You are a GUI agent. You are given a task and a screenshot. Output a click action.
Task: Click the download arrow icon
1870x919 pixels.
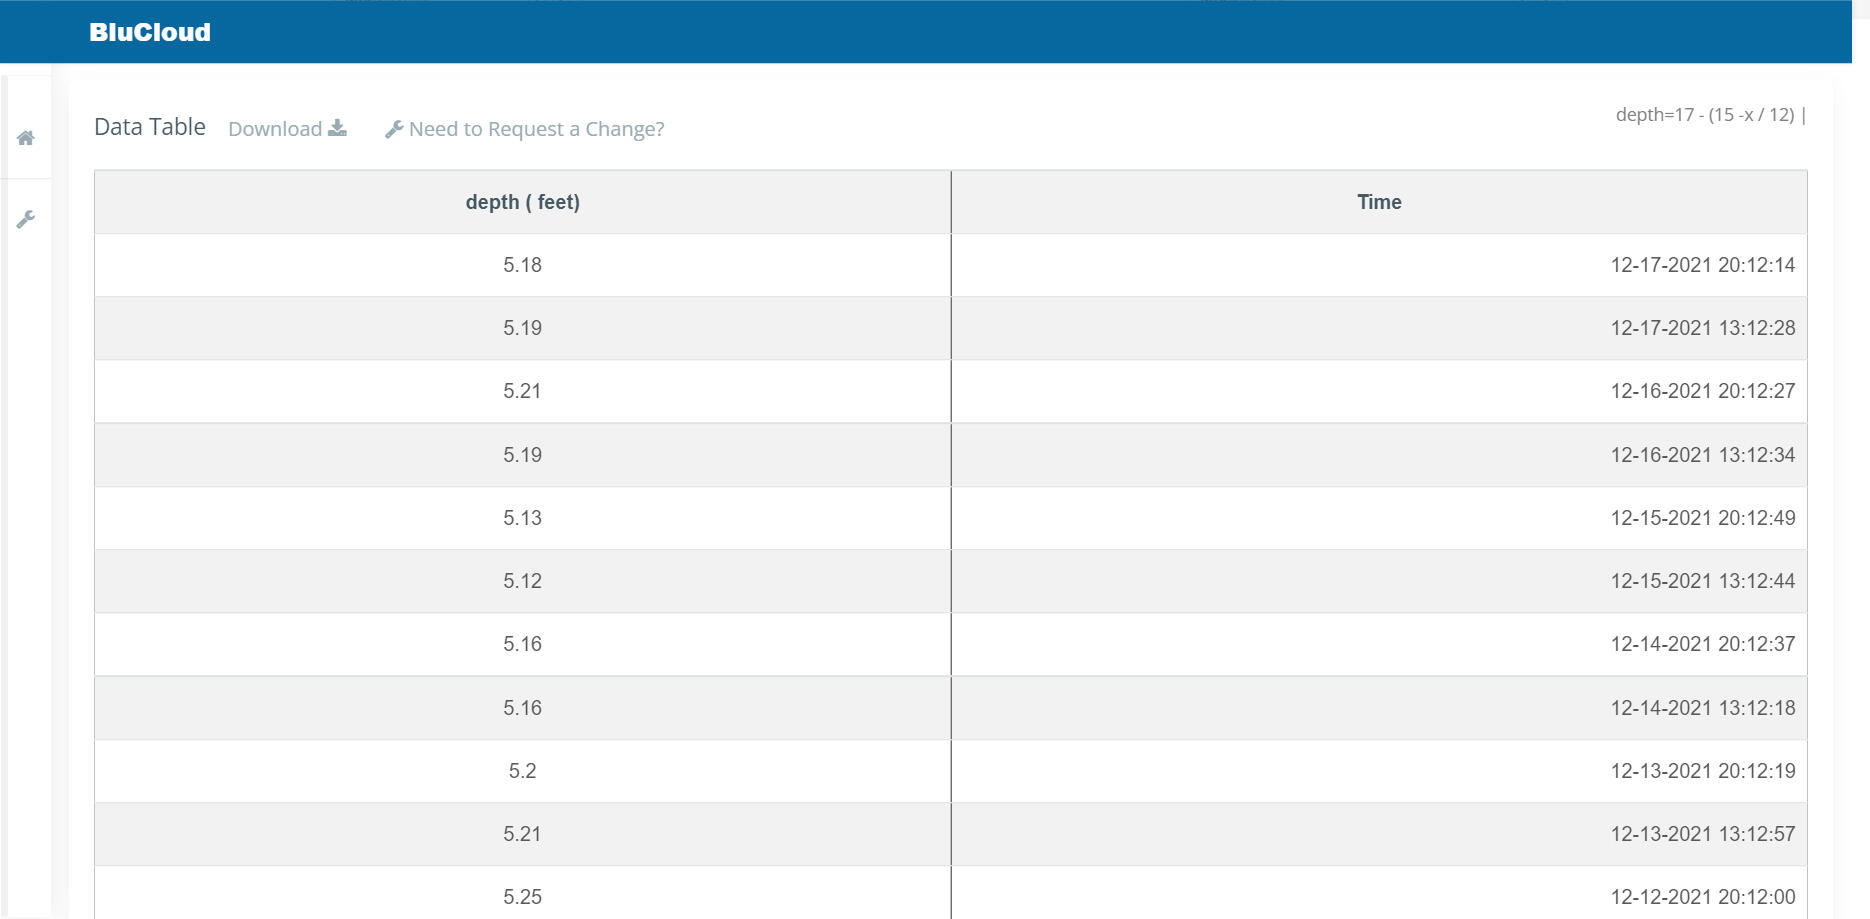[338, 128]
